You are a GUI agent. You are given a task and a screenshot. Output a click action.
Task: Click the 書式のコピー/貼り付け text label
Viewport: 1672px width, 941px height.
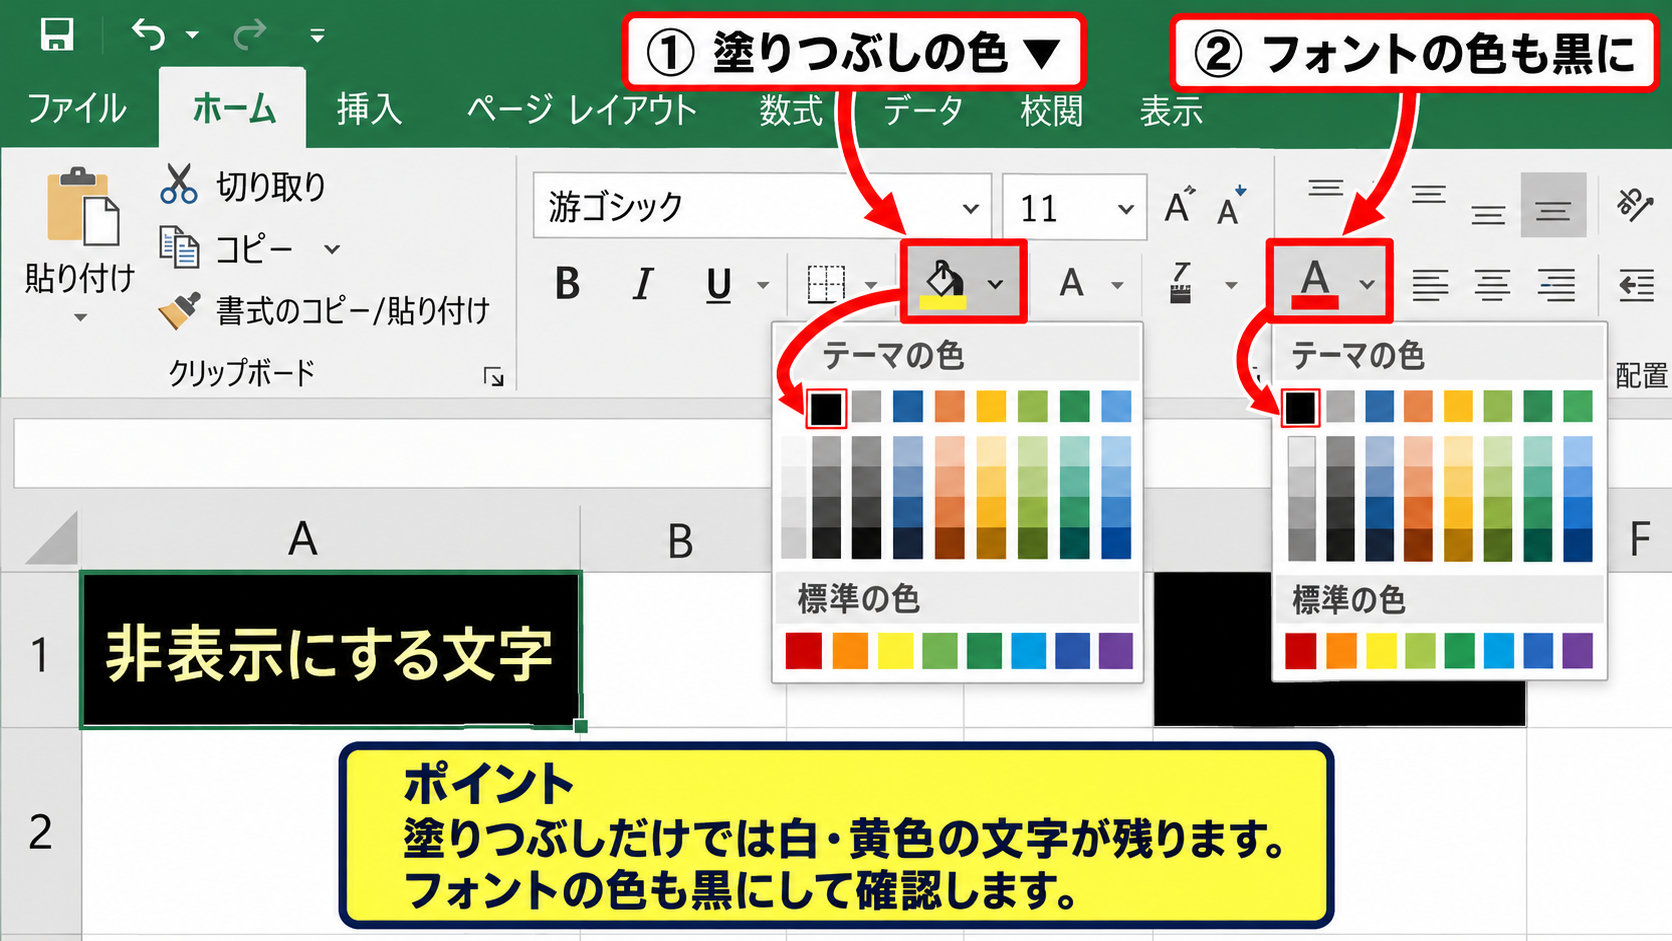tap(353, 311)
